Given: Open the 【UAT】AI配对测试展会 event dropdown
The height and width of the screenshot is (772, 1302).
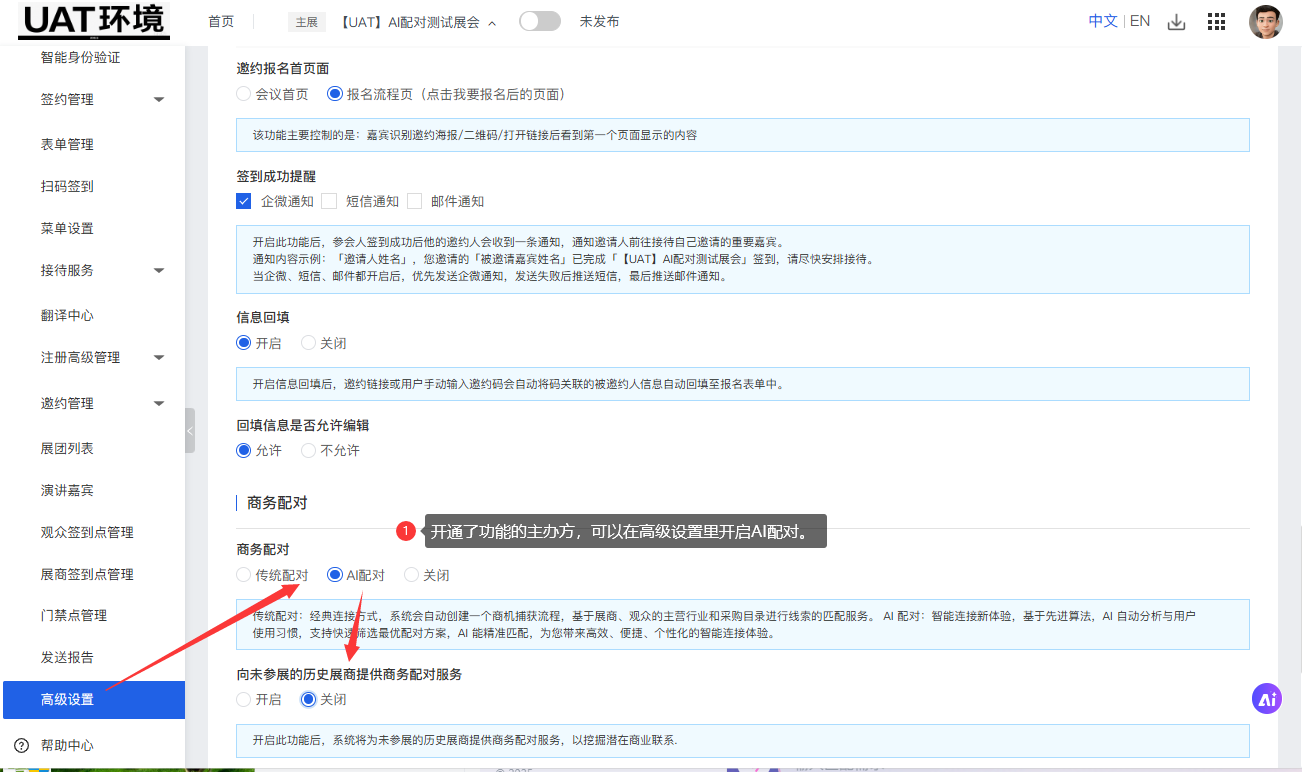Looking at the screenshot, I should (417, 22).
